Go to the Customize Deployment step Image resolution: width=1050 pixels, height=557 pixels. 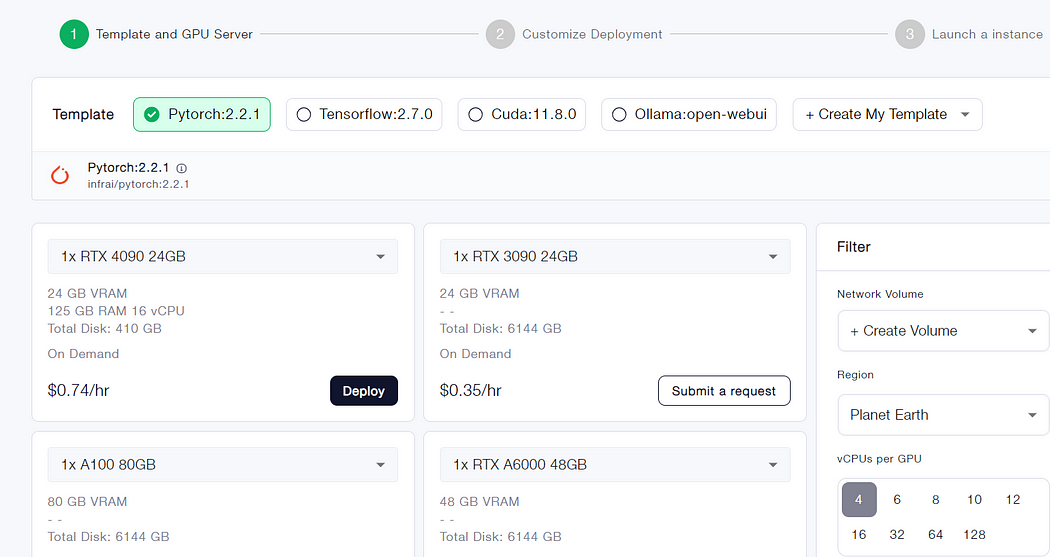(x=592, y=34)
